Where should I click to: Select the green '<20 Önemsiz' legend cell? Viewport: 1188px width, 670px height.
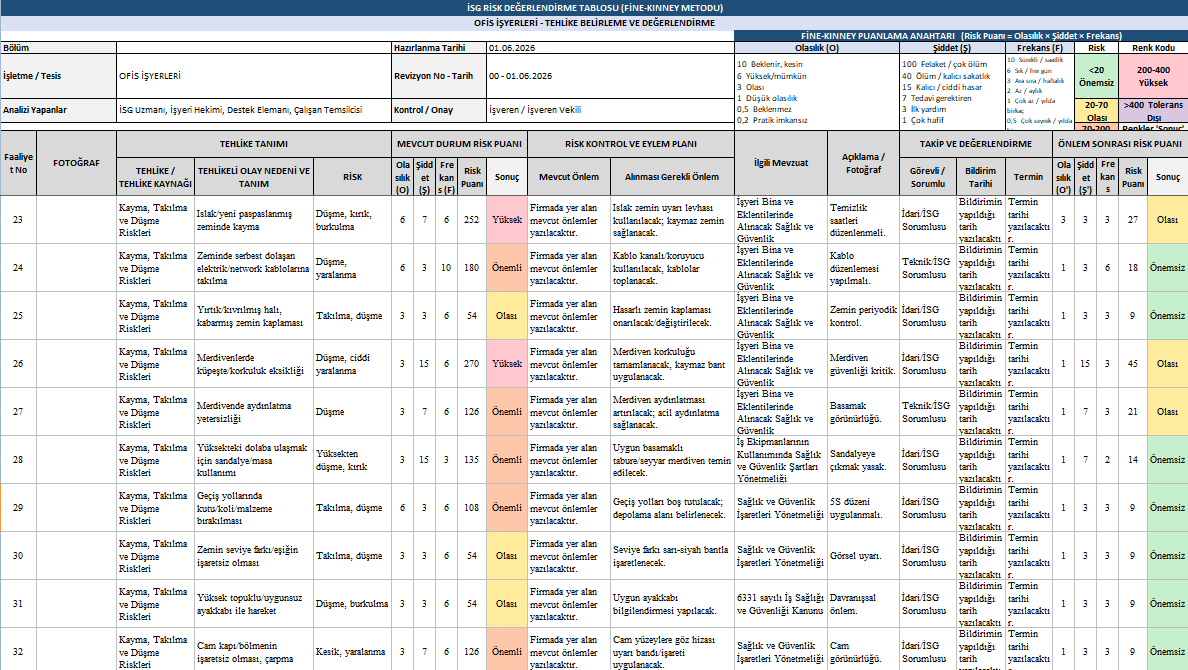[1096, 76]
